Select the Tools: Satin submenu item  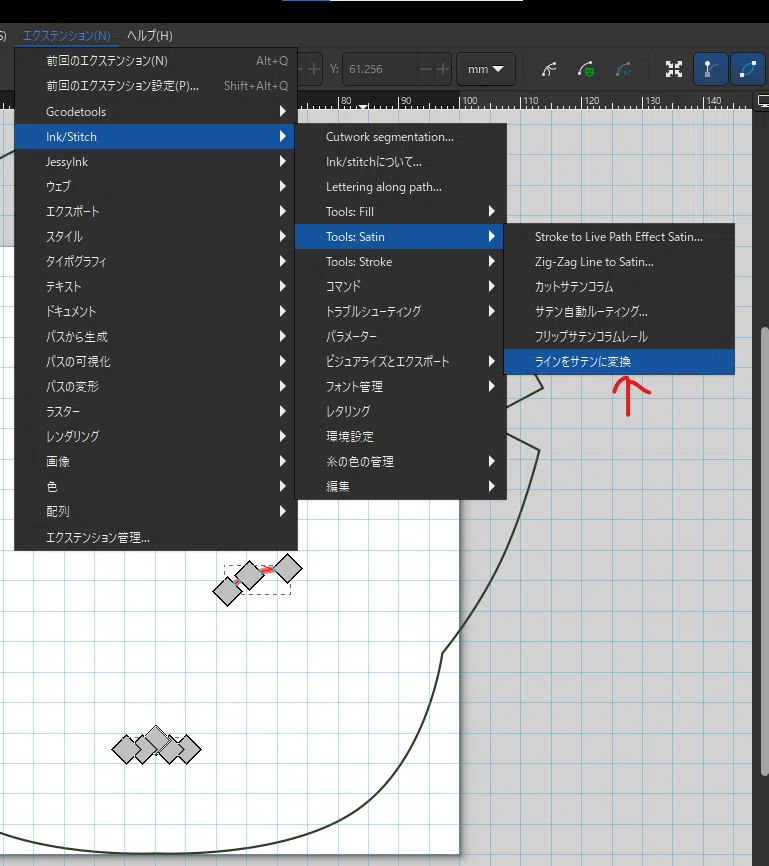click(x=401, y=236)
